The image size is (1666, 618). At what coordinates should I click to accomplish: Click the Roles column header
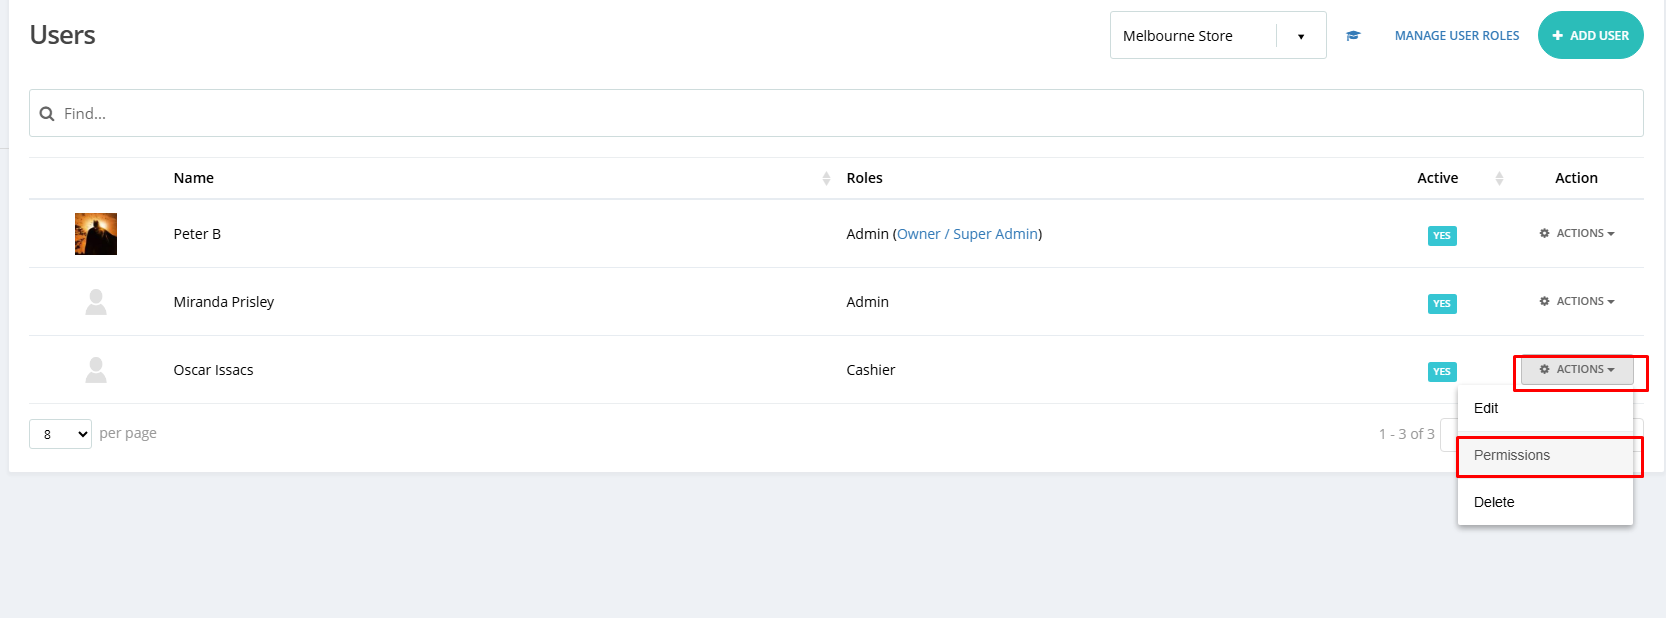(x=865, y=178)
